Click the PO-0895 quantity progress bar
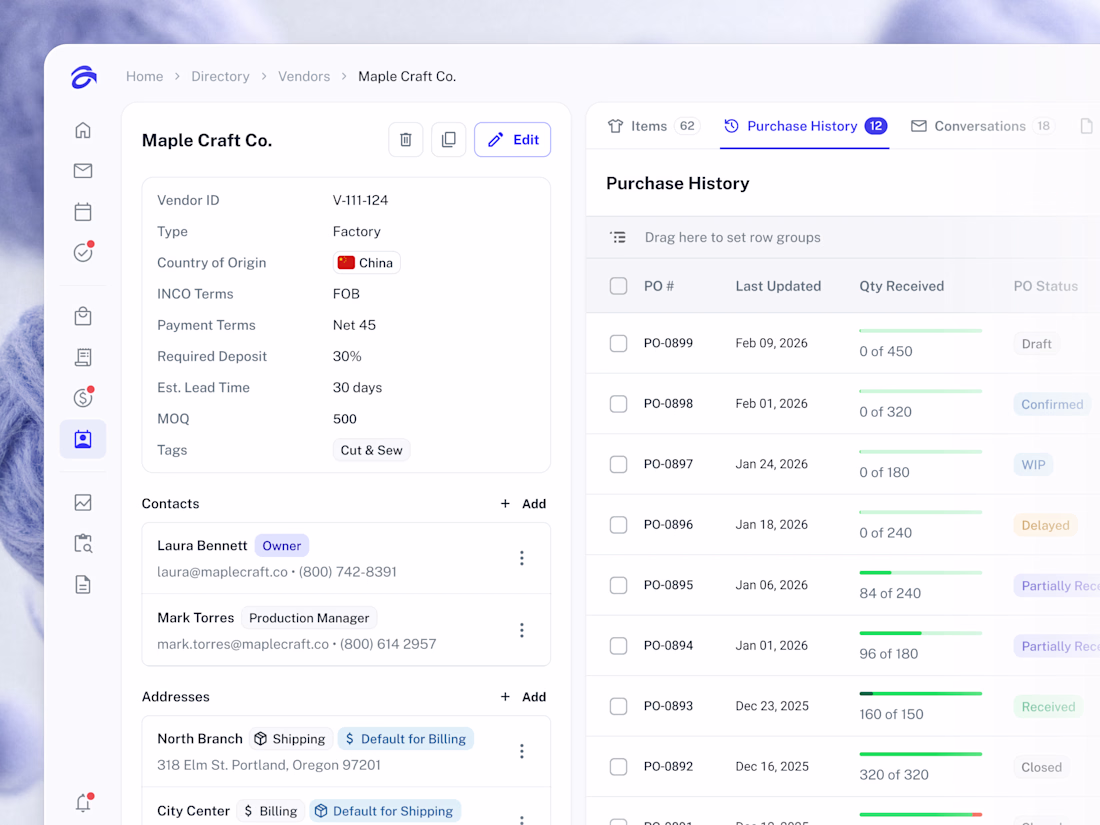Image resolution: width=1100 pixels, height=825 pixels. coord(920,572)
